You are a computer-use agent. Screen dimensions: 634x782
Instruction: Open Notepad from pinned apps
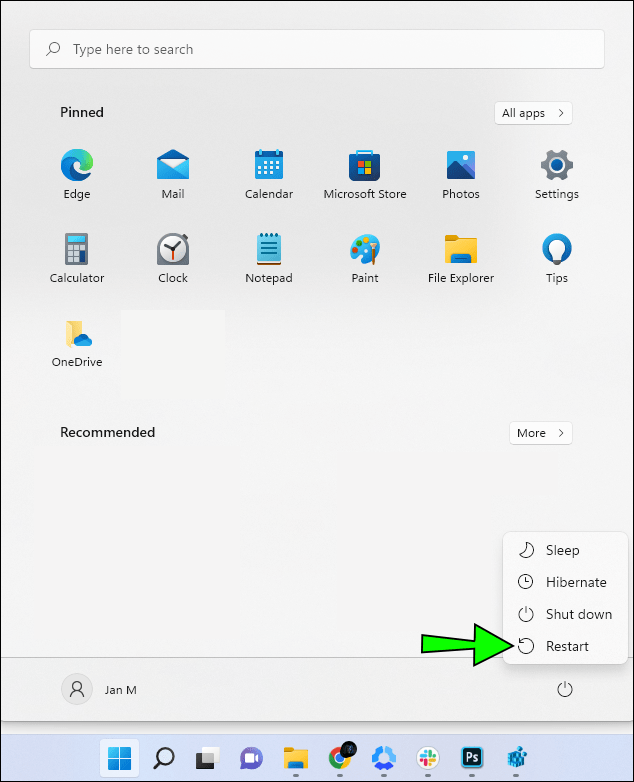269,258
